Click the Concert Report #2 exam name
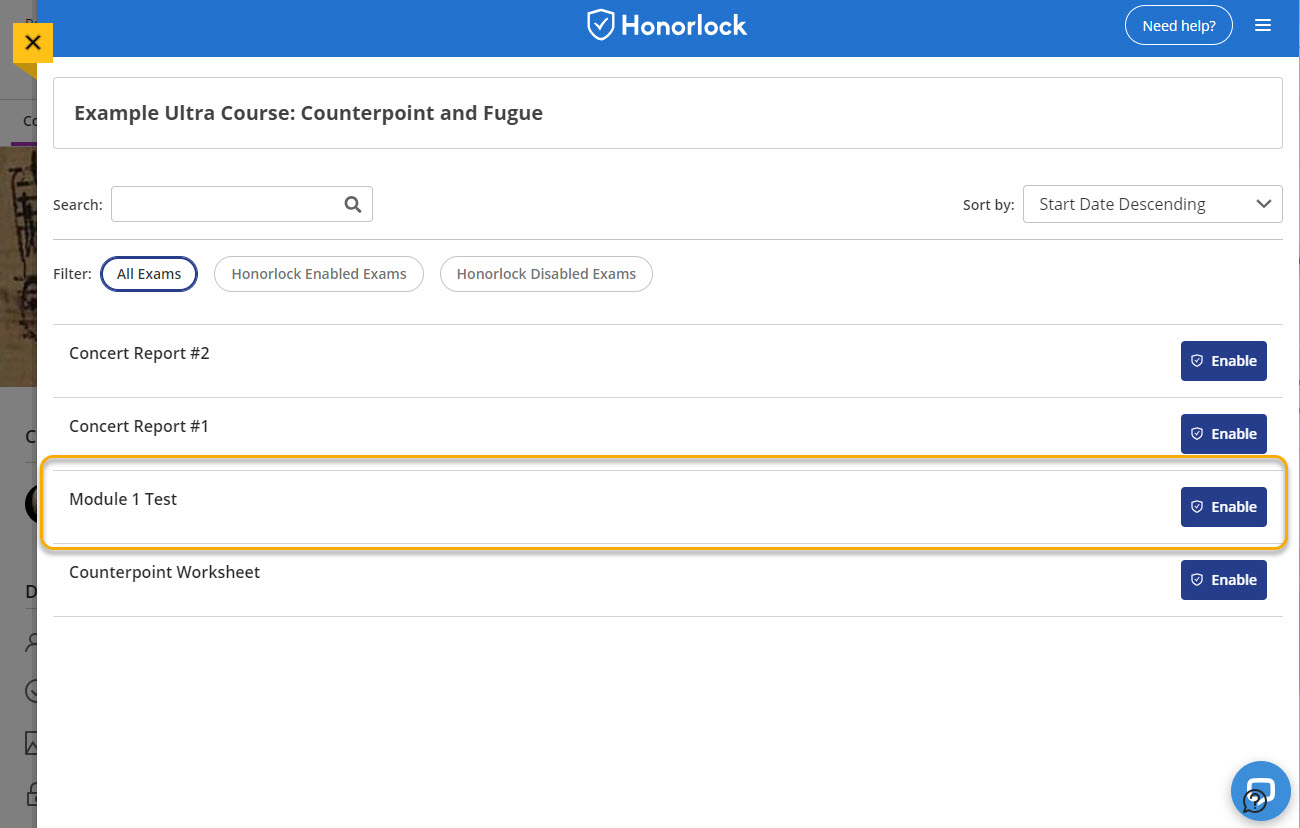 pos(139,353)
